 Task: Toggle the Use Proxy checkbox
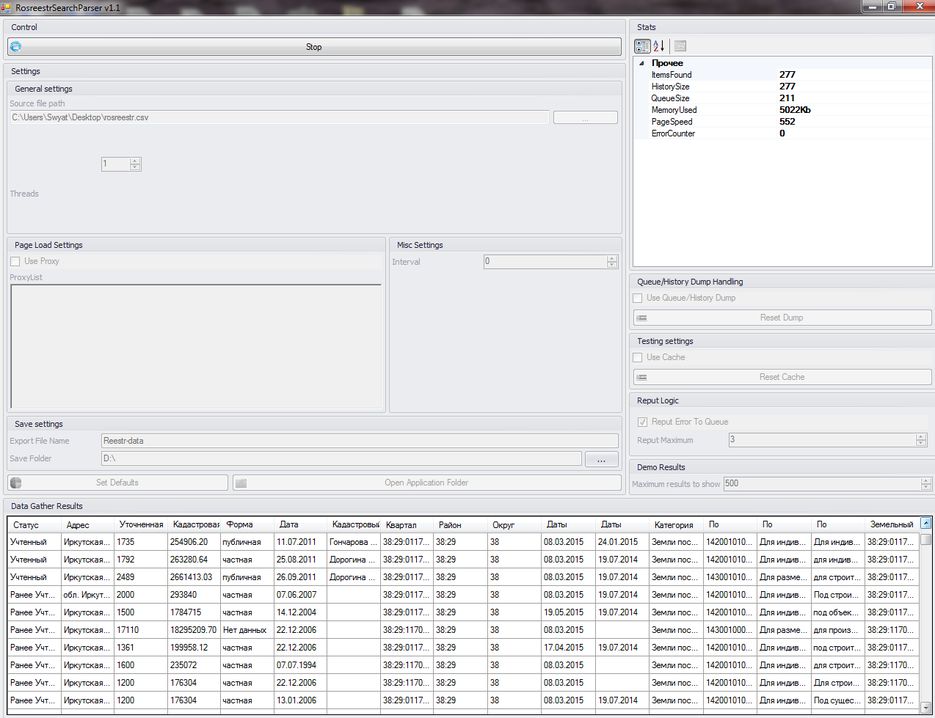pos(16,261)
